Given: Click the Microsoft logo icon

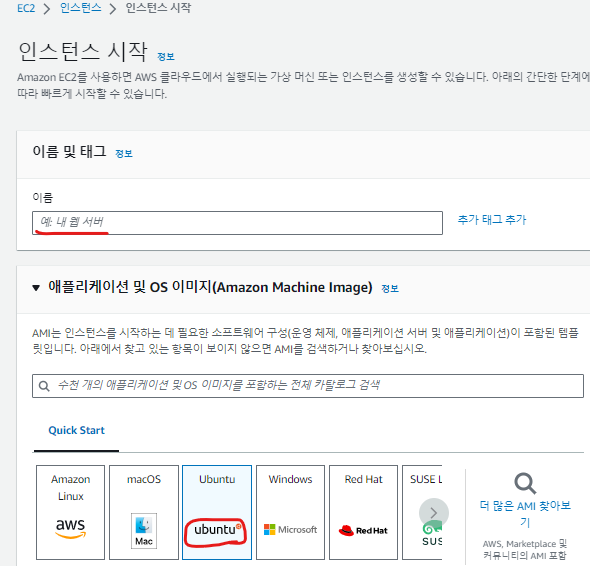Looking at the screenshot, I should tap(290, 529).
